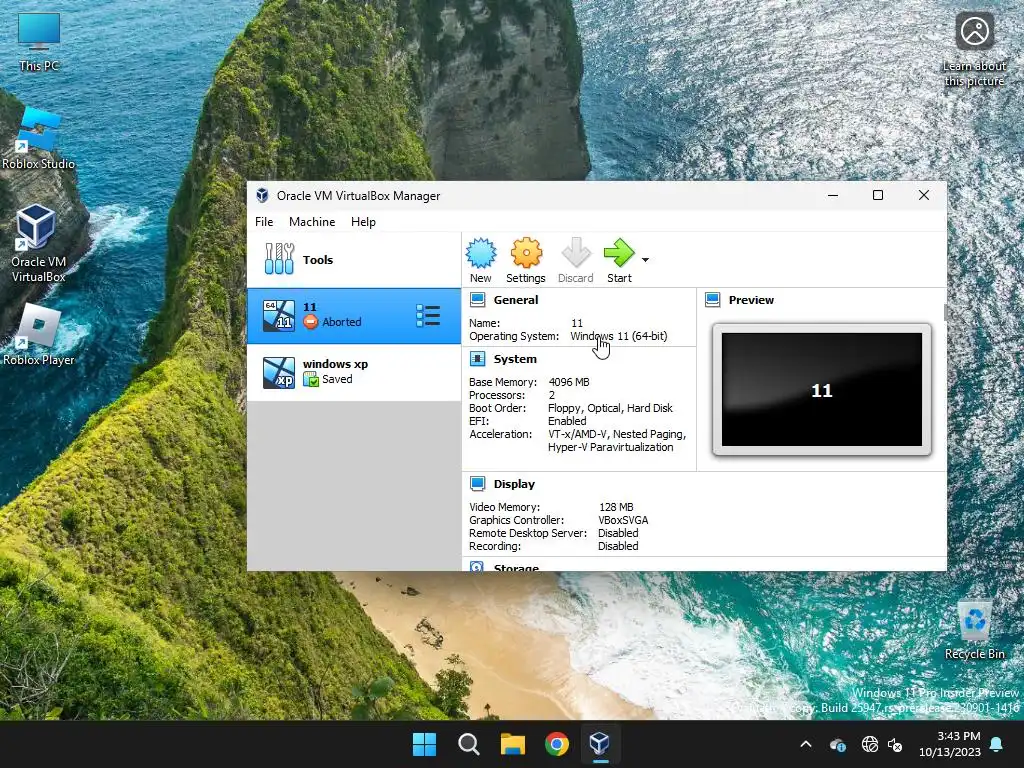1024x768 pixels.
Task: Expand the Start button dropdown arrow
Action: [645, 260]
